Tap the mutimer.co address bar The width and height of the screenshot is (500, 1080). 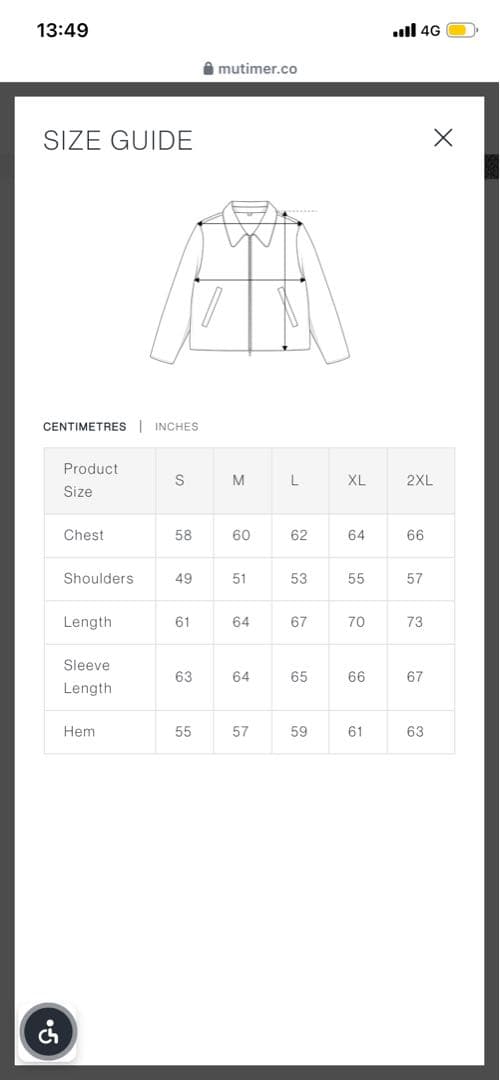[250, 69]
